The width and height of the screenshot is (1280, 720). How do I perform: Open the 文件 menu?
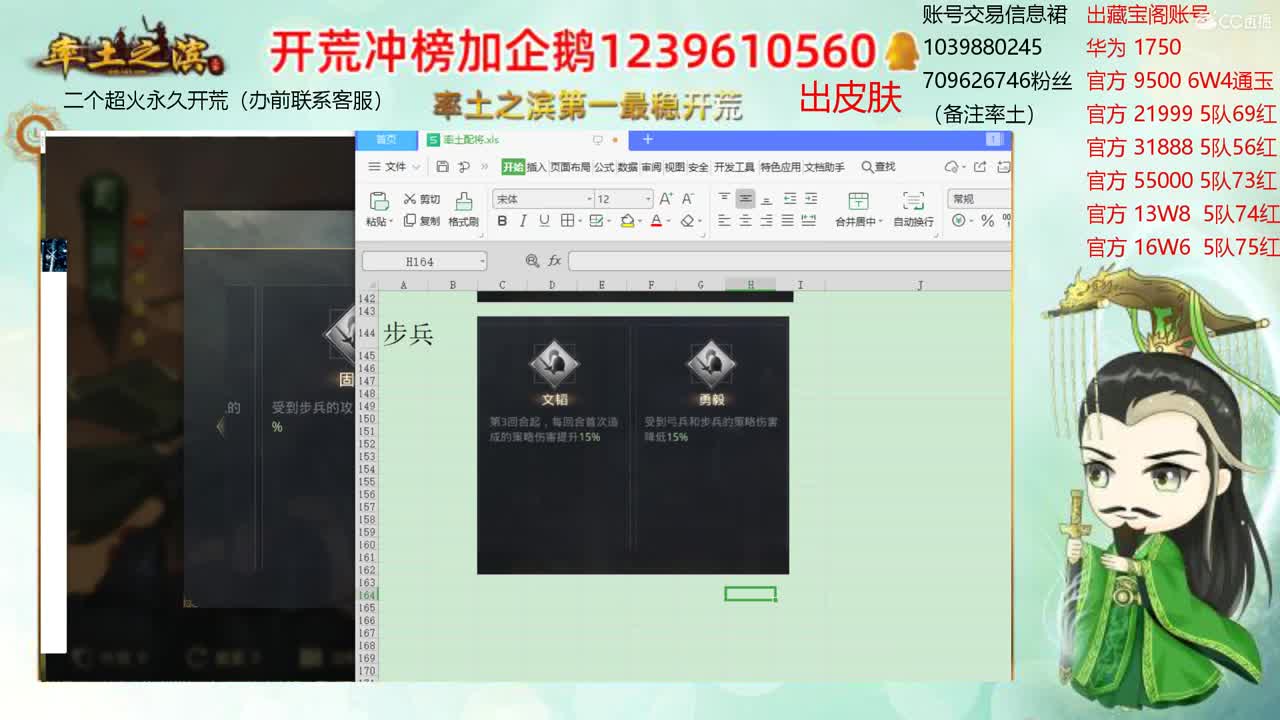(389, 167)
